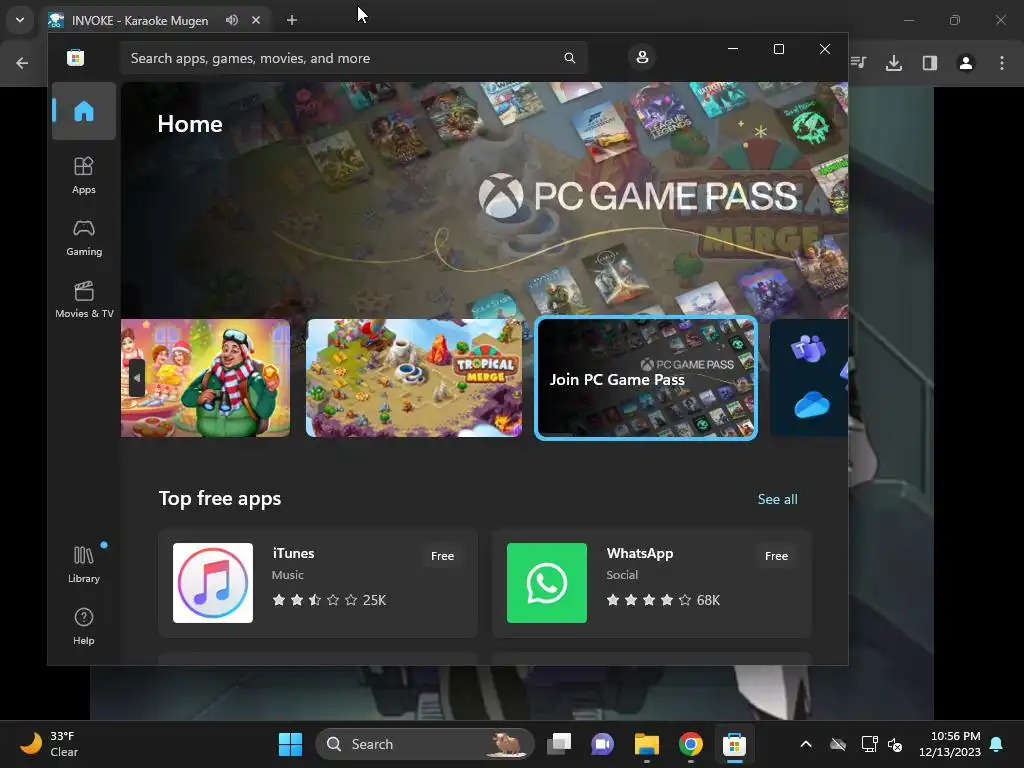The width and height of the screenshot is (1024, 768).
Task: Show previous carousel items with left arrow
Action: pyautogui.click(x=136, y=378)
